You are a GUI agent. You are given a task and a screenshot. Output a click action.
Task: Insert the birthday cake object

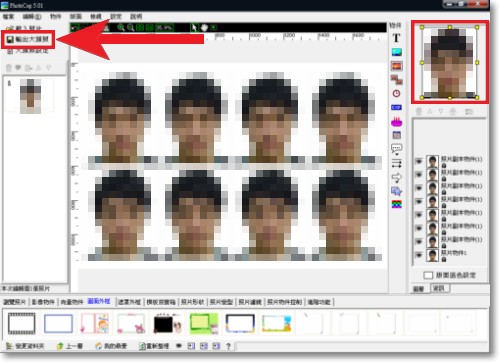(x=396, y=121)
